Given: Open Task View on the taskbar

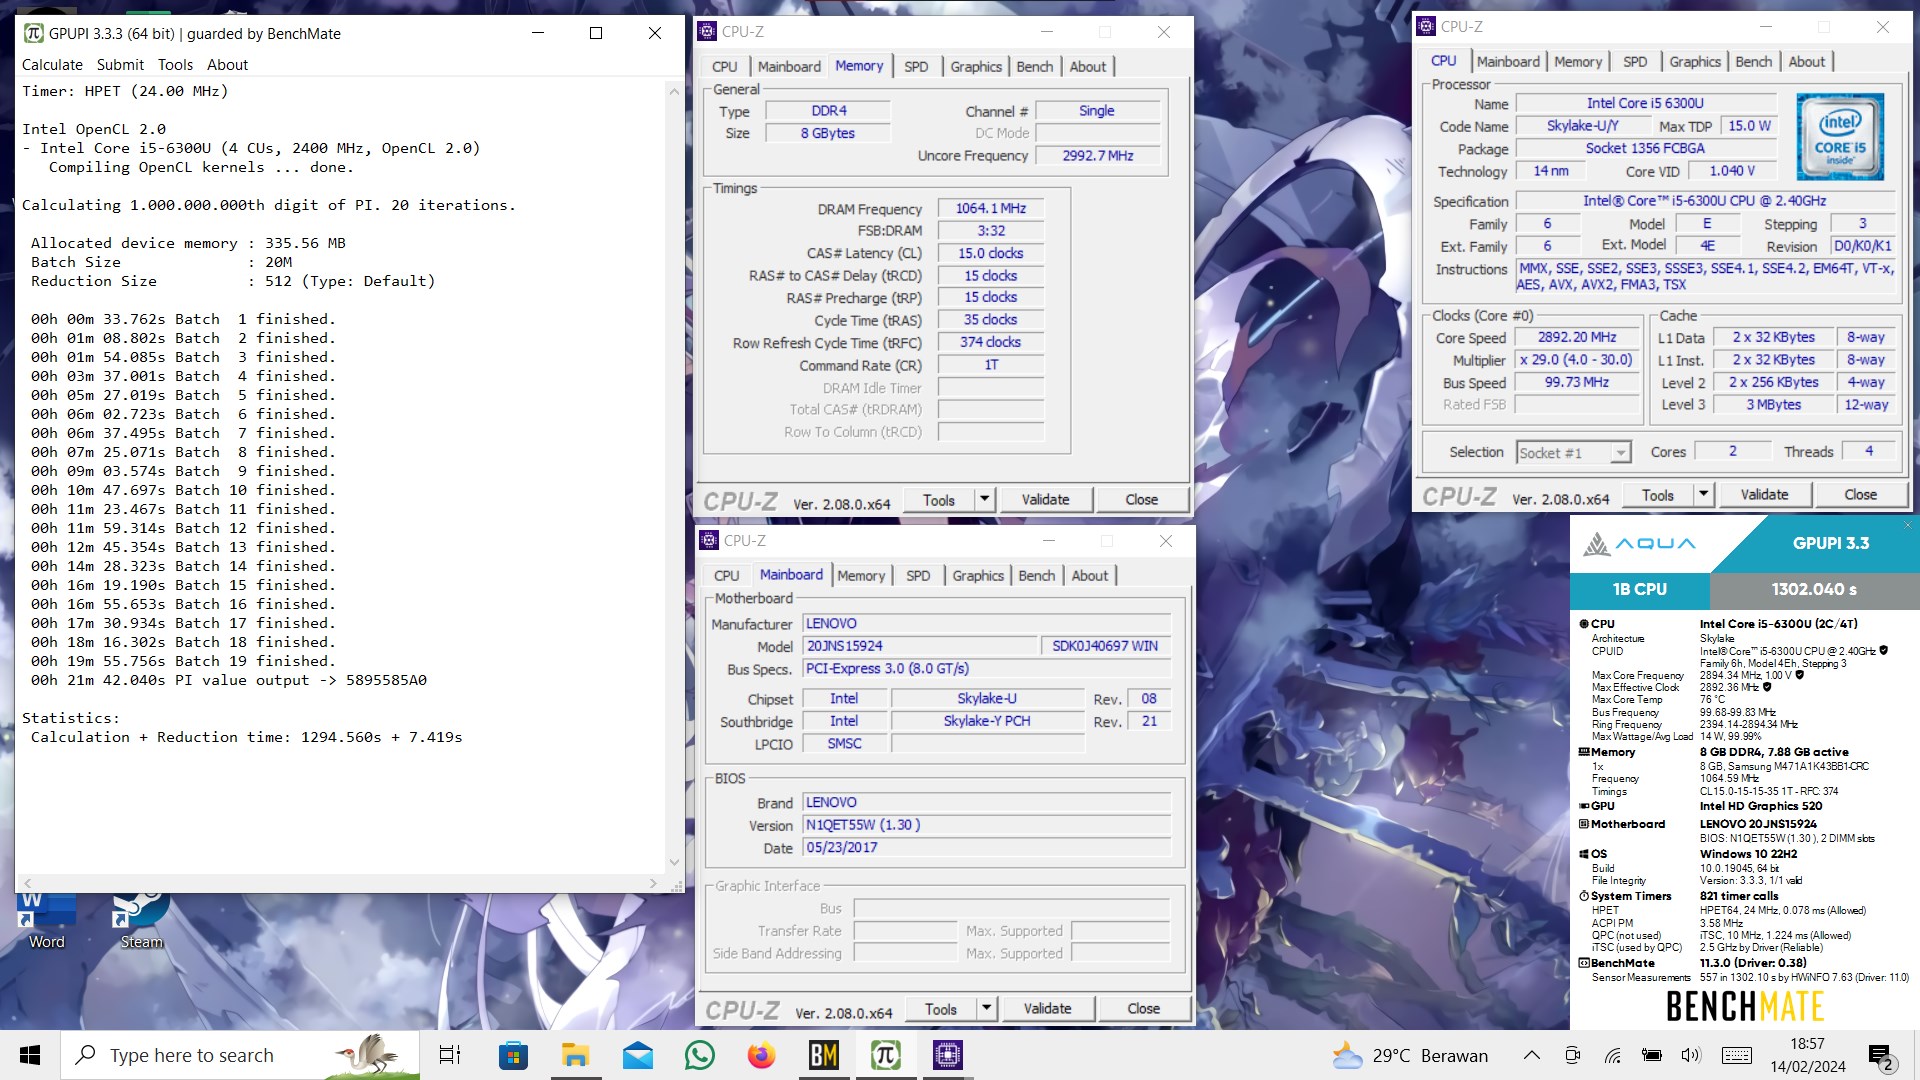Looking at the screenshot, I should click(450, 1055).
